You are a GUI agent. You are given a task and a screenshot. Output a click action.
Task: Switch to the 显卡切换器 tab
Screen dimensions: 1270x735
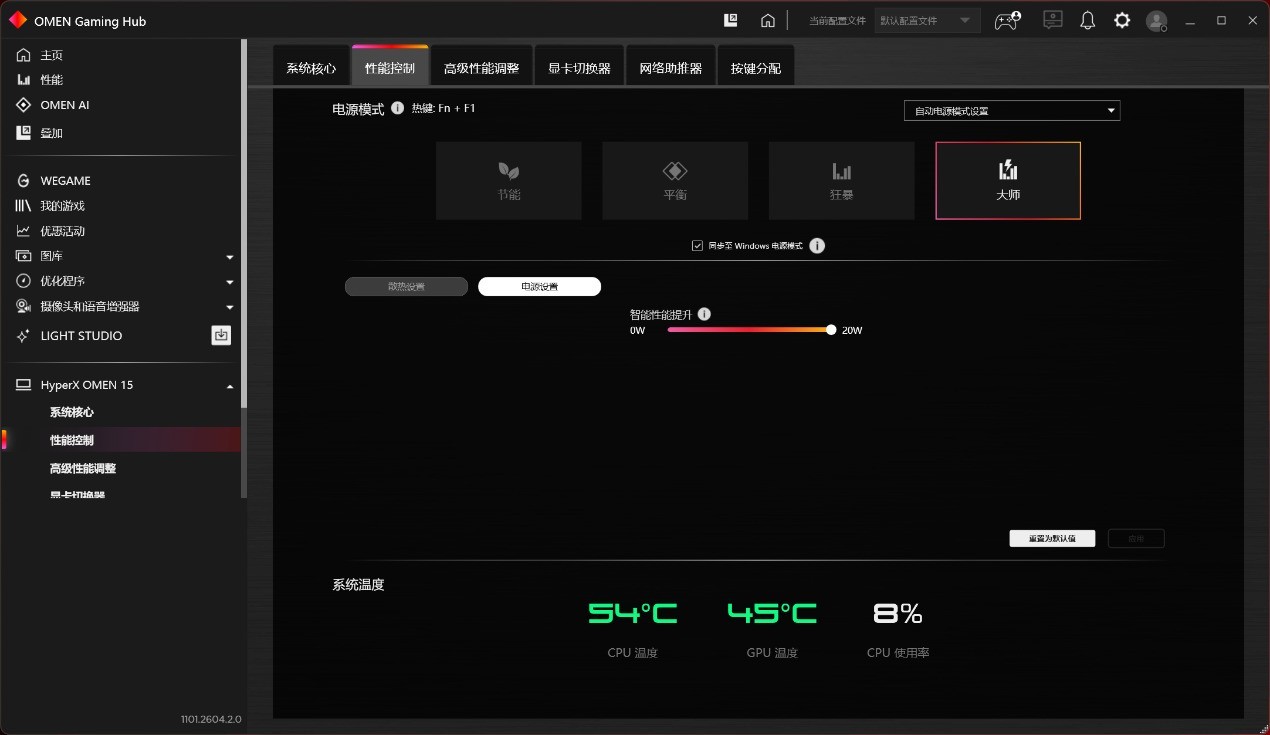point(579,68)
